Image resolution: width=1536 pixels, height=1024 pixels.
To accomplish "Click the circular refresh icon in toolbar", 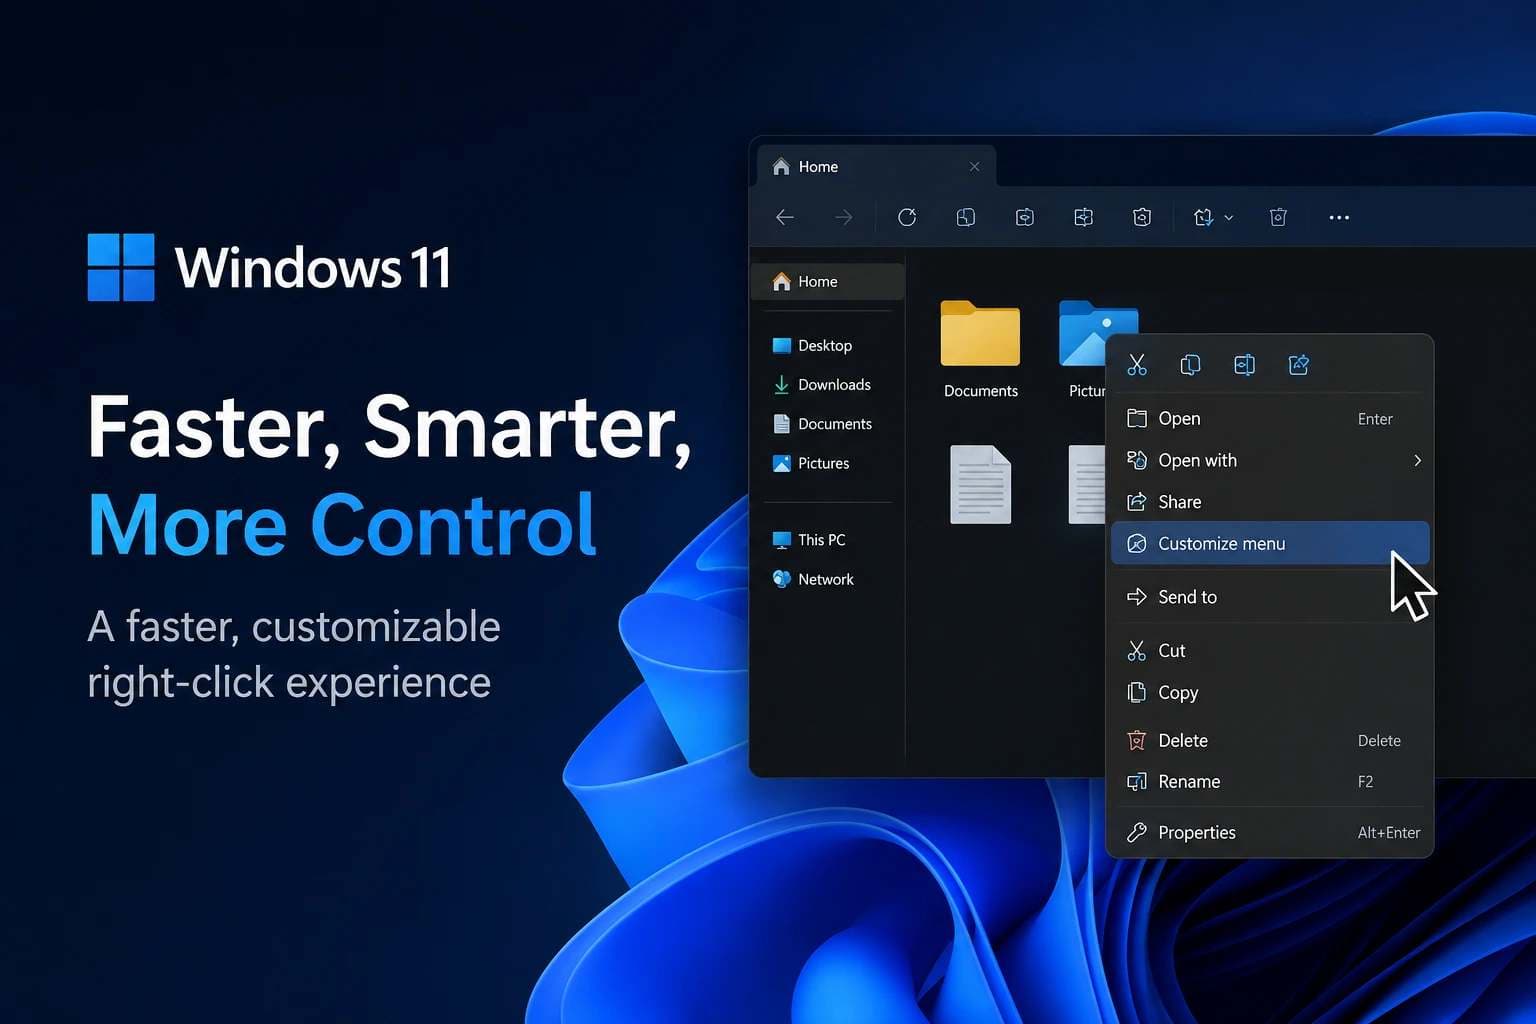I will pos(907,217).
